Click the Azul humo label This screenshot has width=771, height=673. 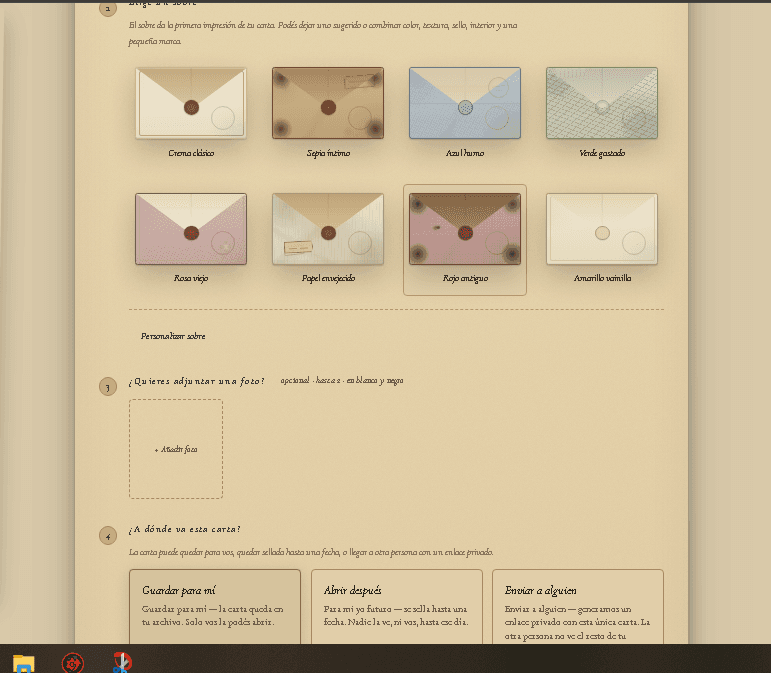point(465,153)
